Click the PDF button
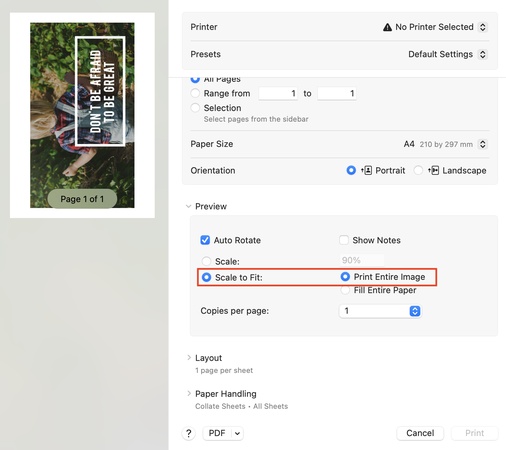The height and width of the screenshot is (450, 506). 217,433
